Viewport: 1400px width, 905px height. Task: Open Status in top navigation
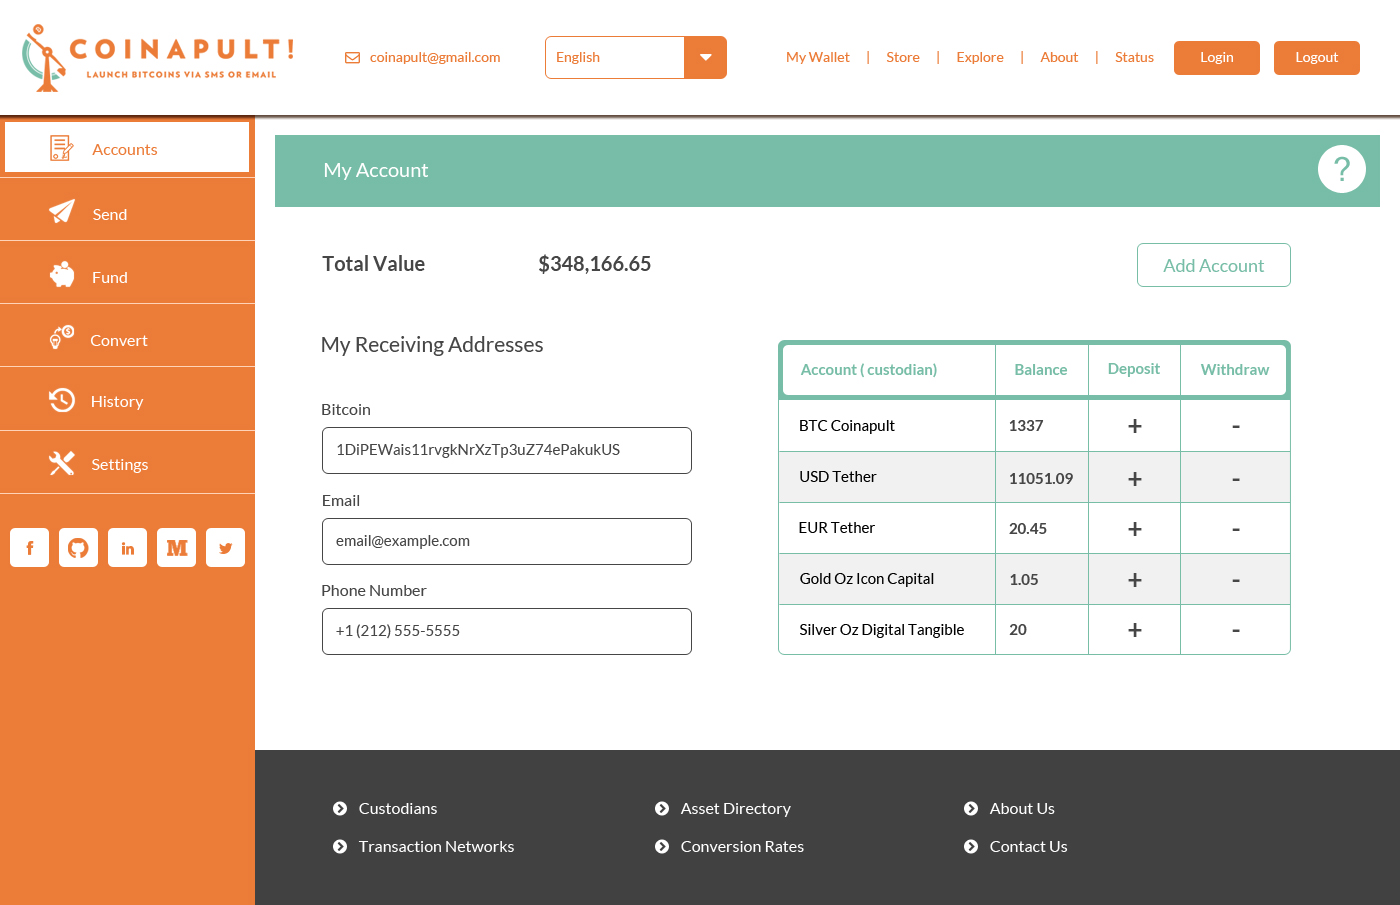[x=1134, y=57]
